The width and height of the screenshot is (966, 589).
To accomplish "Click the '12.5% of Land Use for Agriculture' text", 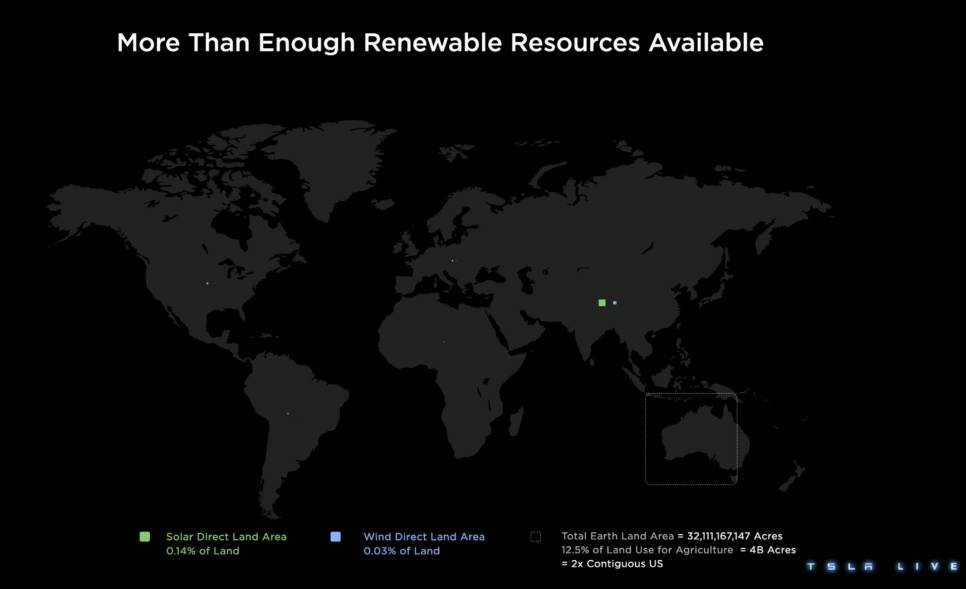I will (x=647, y=550).
